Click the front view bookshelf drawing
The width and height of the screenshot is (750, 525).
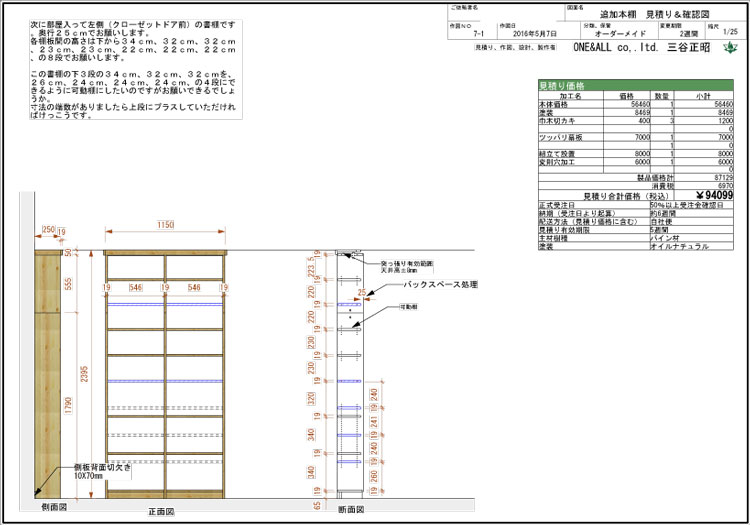(165, 374)
